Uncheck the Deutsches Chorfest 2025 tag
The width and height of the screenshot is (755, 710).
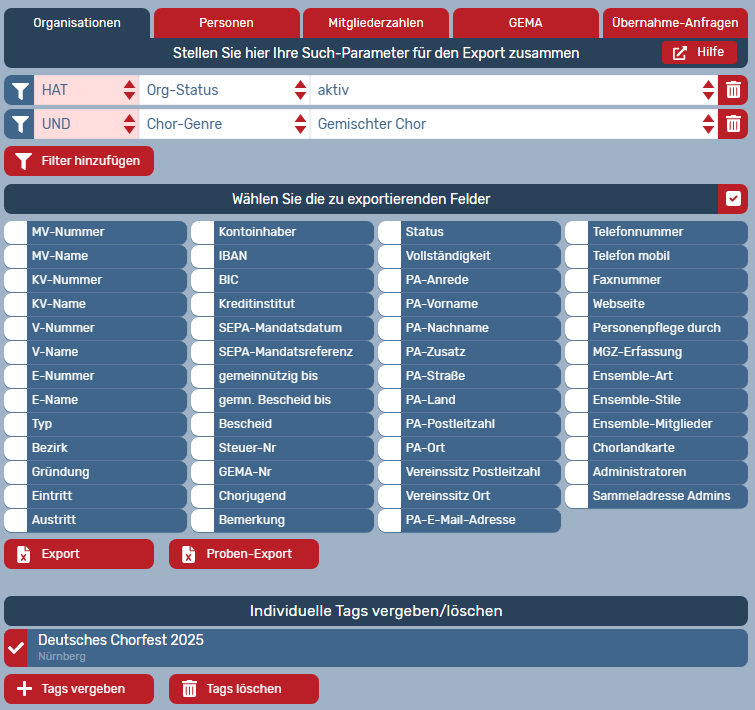click(16, 648)
